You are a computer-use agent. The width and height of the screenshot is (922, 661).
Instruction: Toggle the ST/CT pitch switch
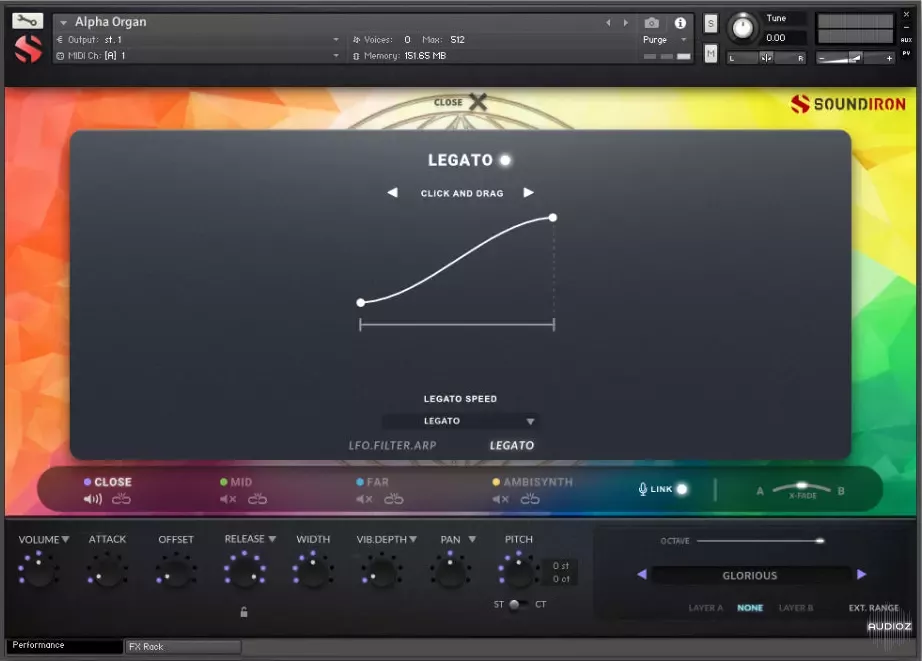(516, 604)
